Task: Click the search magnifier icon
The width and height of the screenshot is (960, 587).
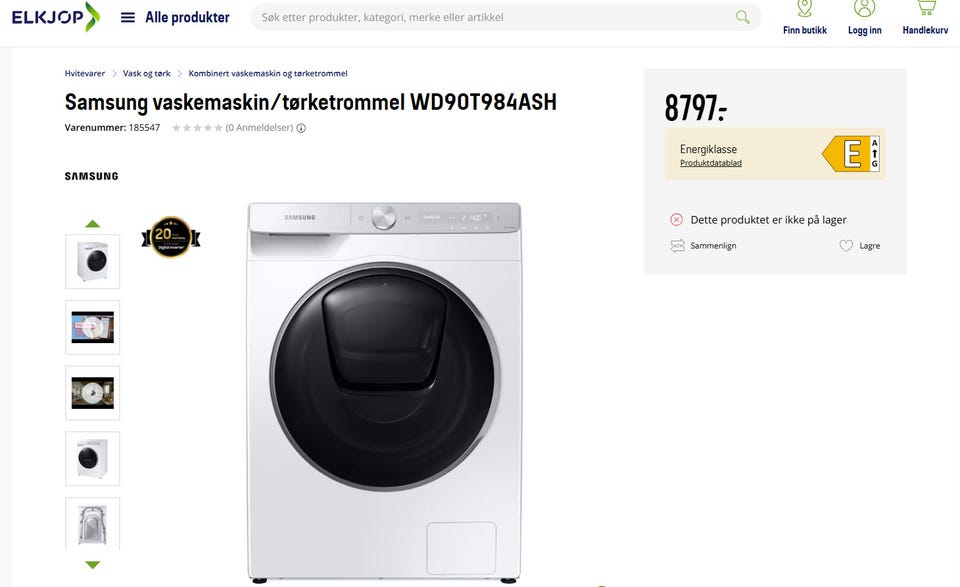Action: point(742,17)
